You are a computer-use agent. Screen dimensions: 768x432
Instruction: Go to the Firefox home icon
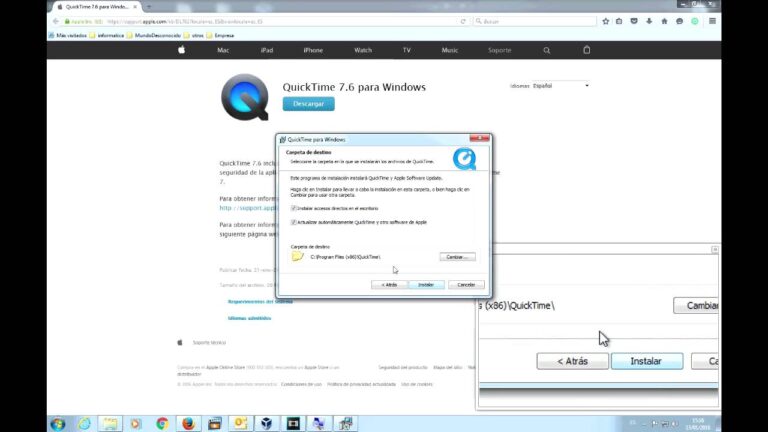point(664,21)
